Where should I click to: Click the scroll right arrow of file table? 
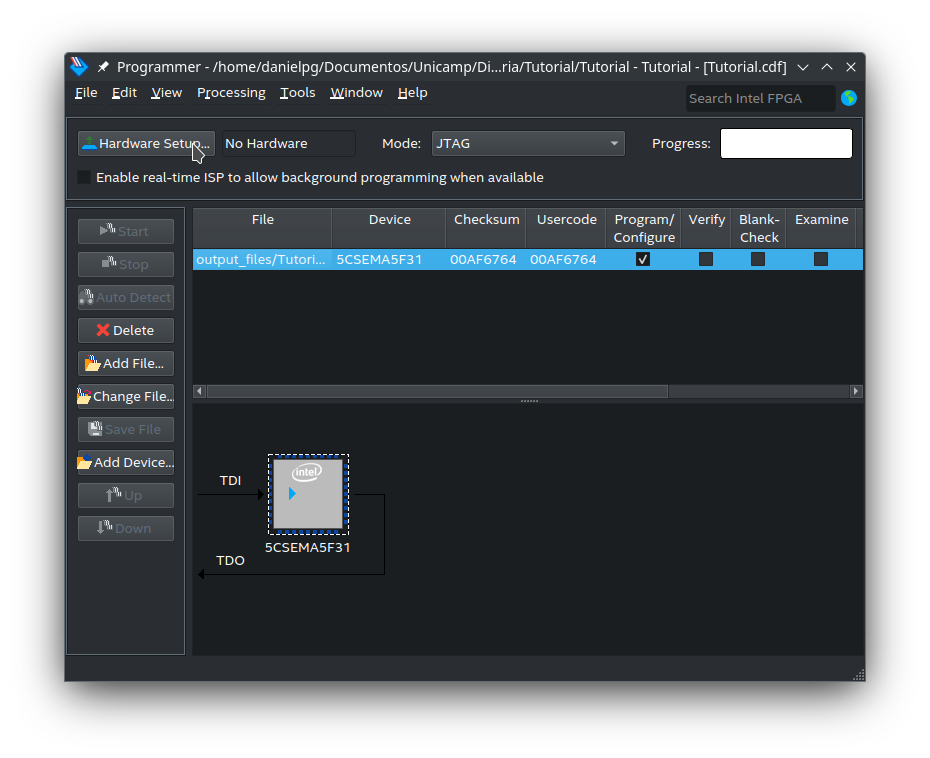coord(856,391)
